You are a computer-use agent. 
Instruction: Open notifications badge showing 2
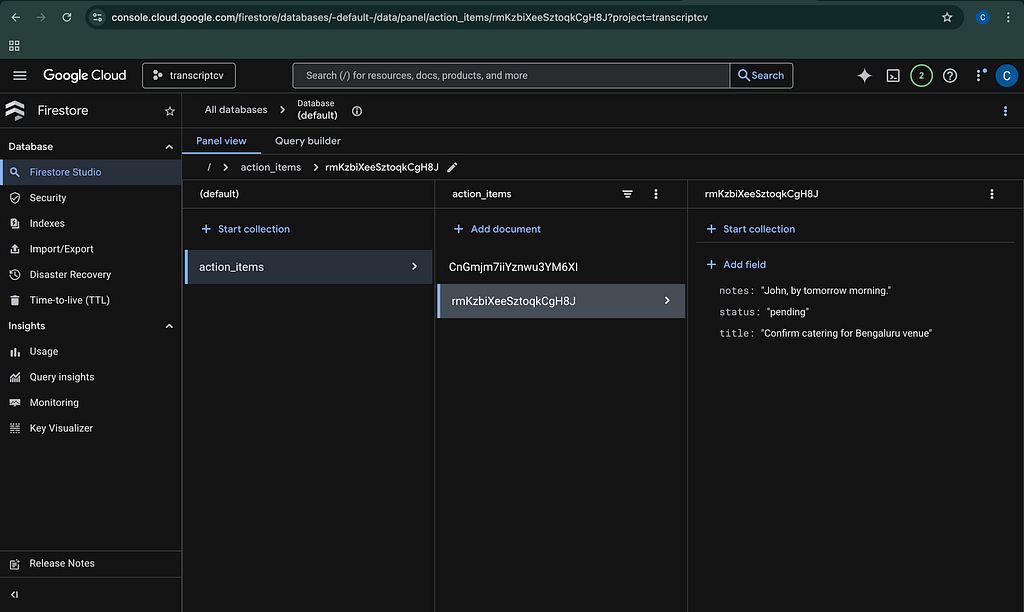[921, 76]
